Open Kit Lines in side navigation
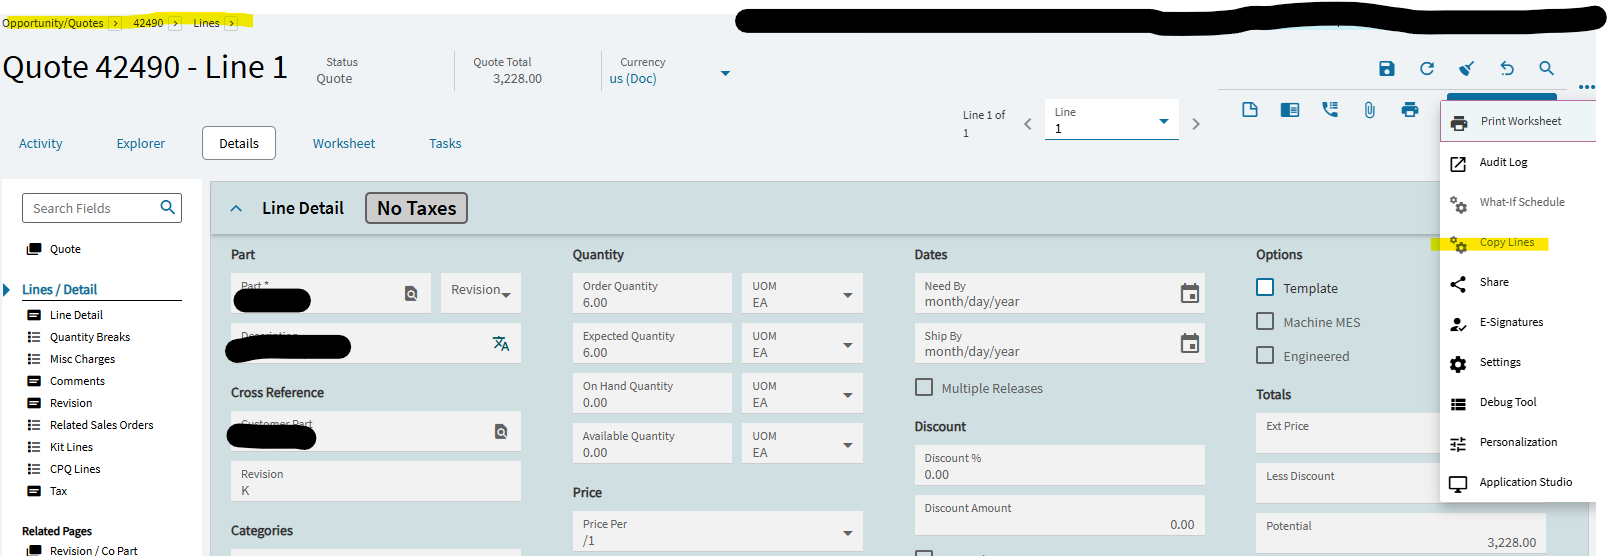 pyautogui.click(x=71, y=447)
